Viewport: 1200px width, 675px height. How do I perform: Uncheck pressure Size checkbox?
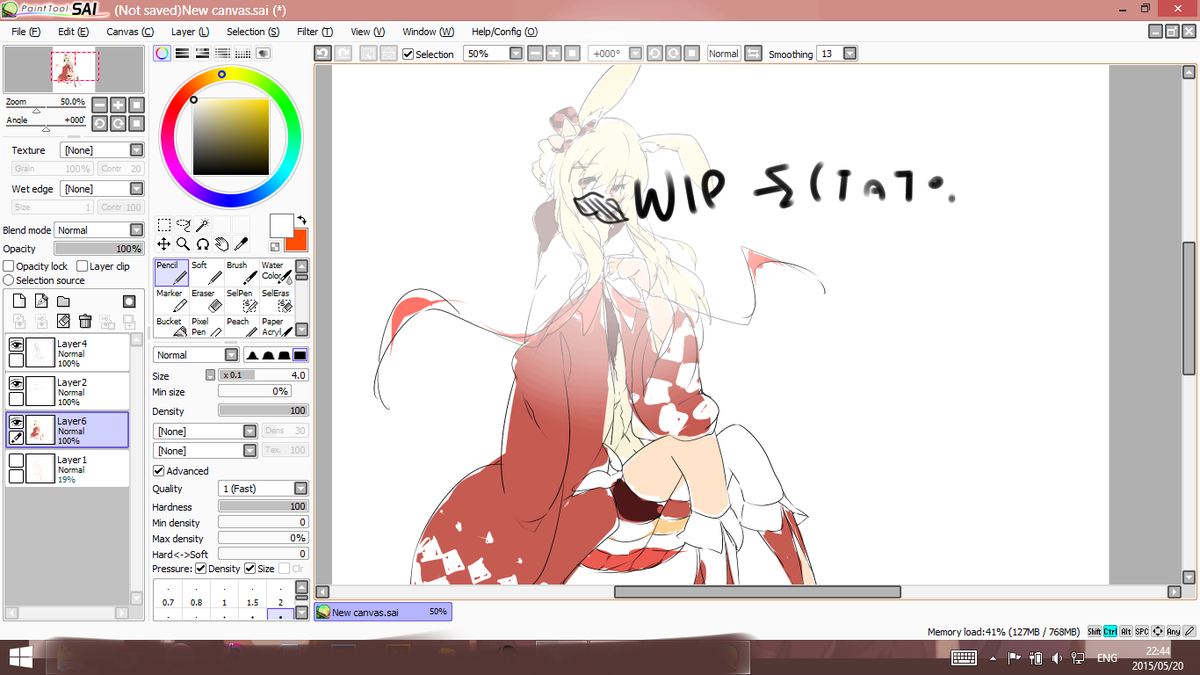point(250,569)
